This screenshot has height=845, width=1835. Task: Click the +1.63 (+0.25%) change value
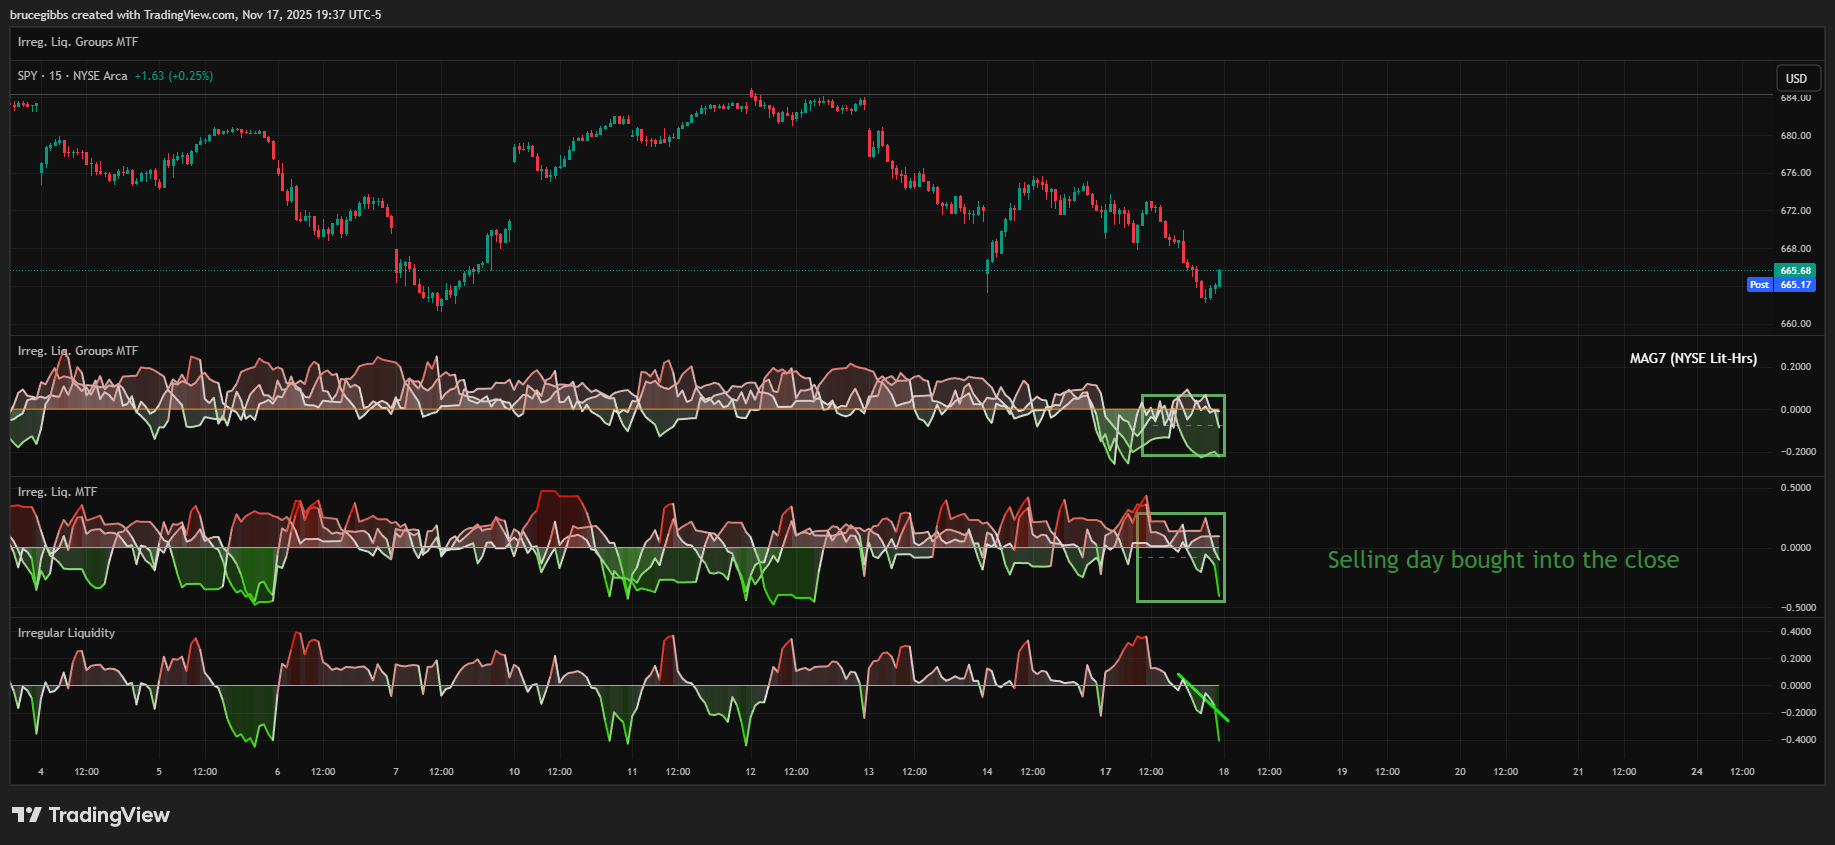pos(174,76)
